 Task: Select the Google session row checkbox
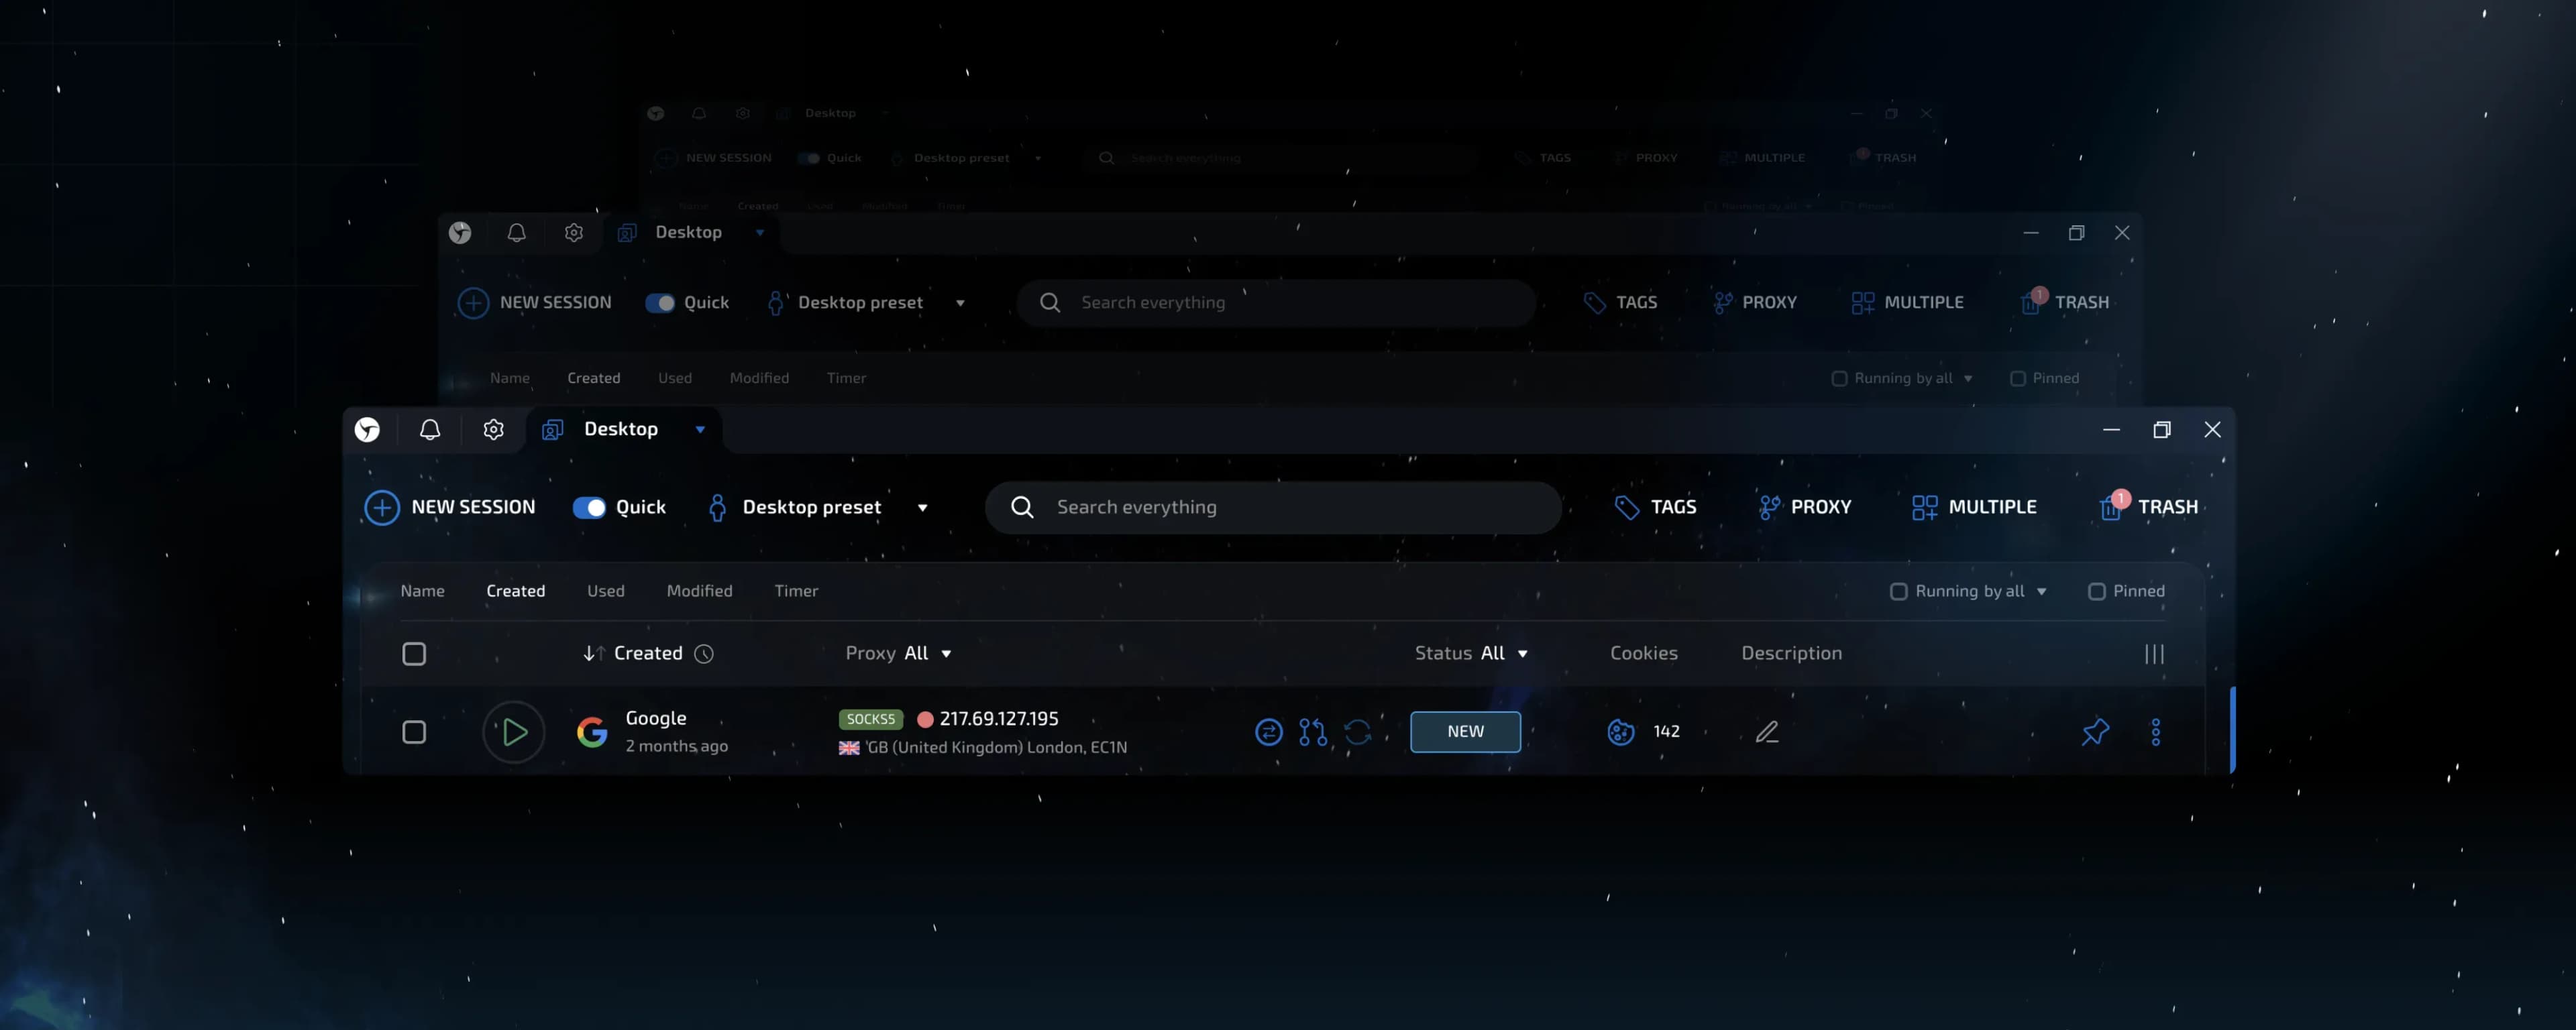click(413, 732)
